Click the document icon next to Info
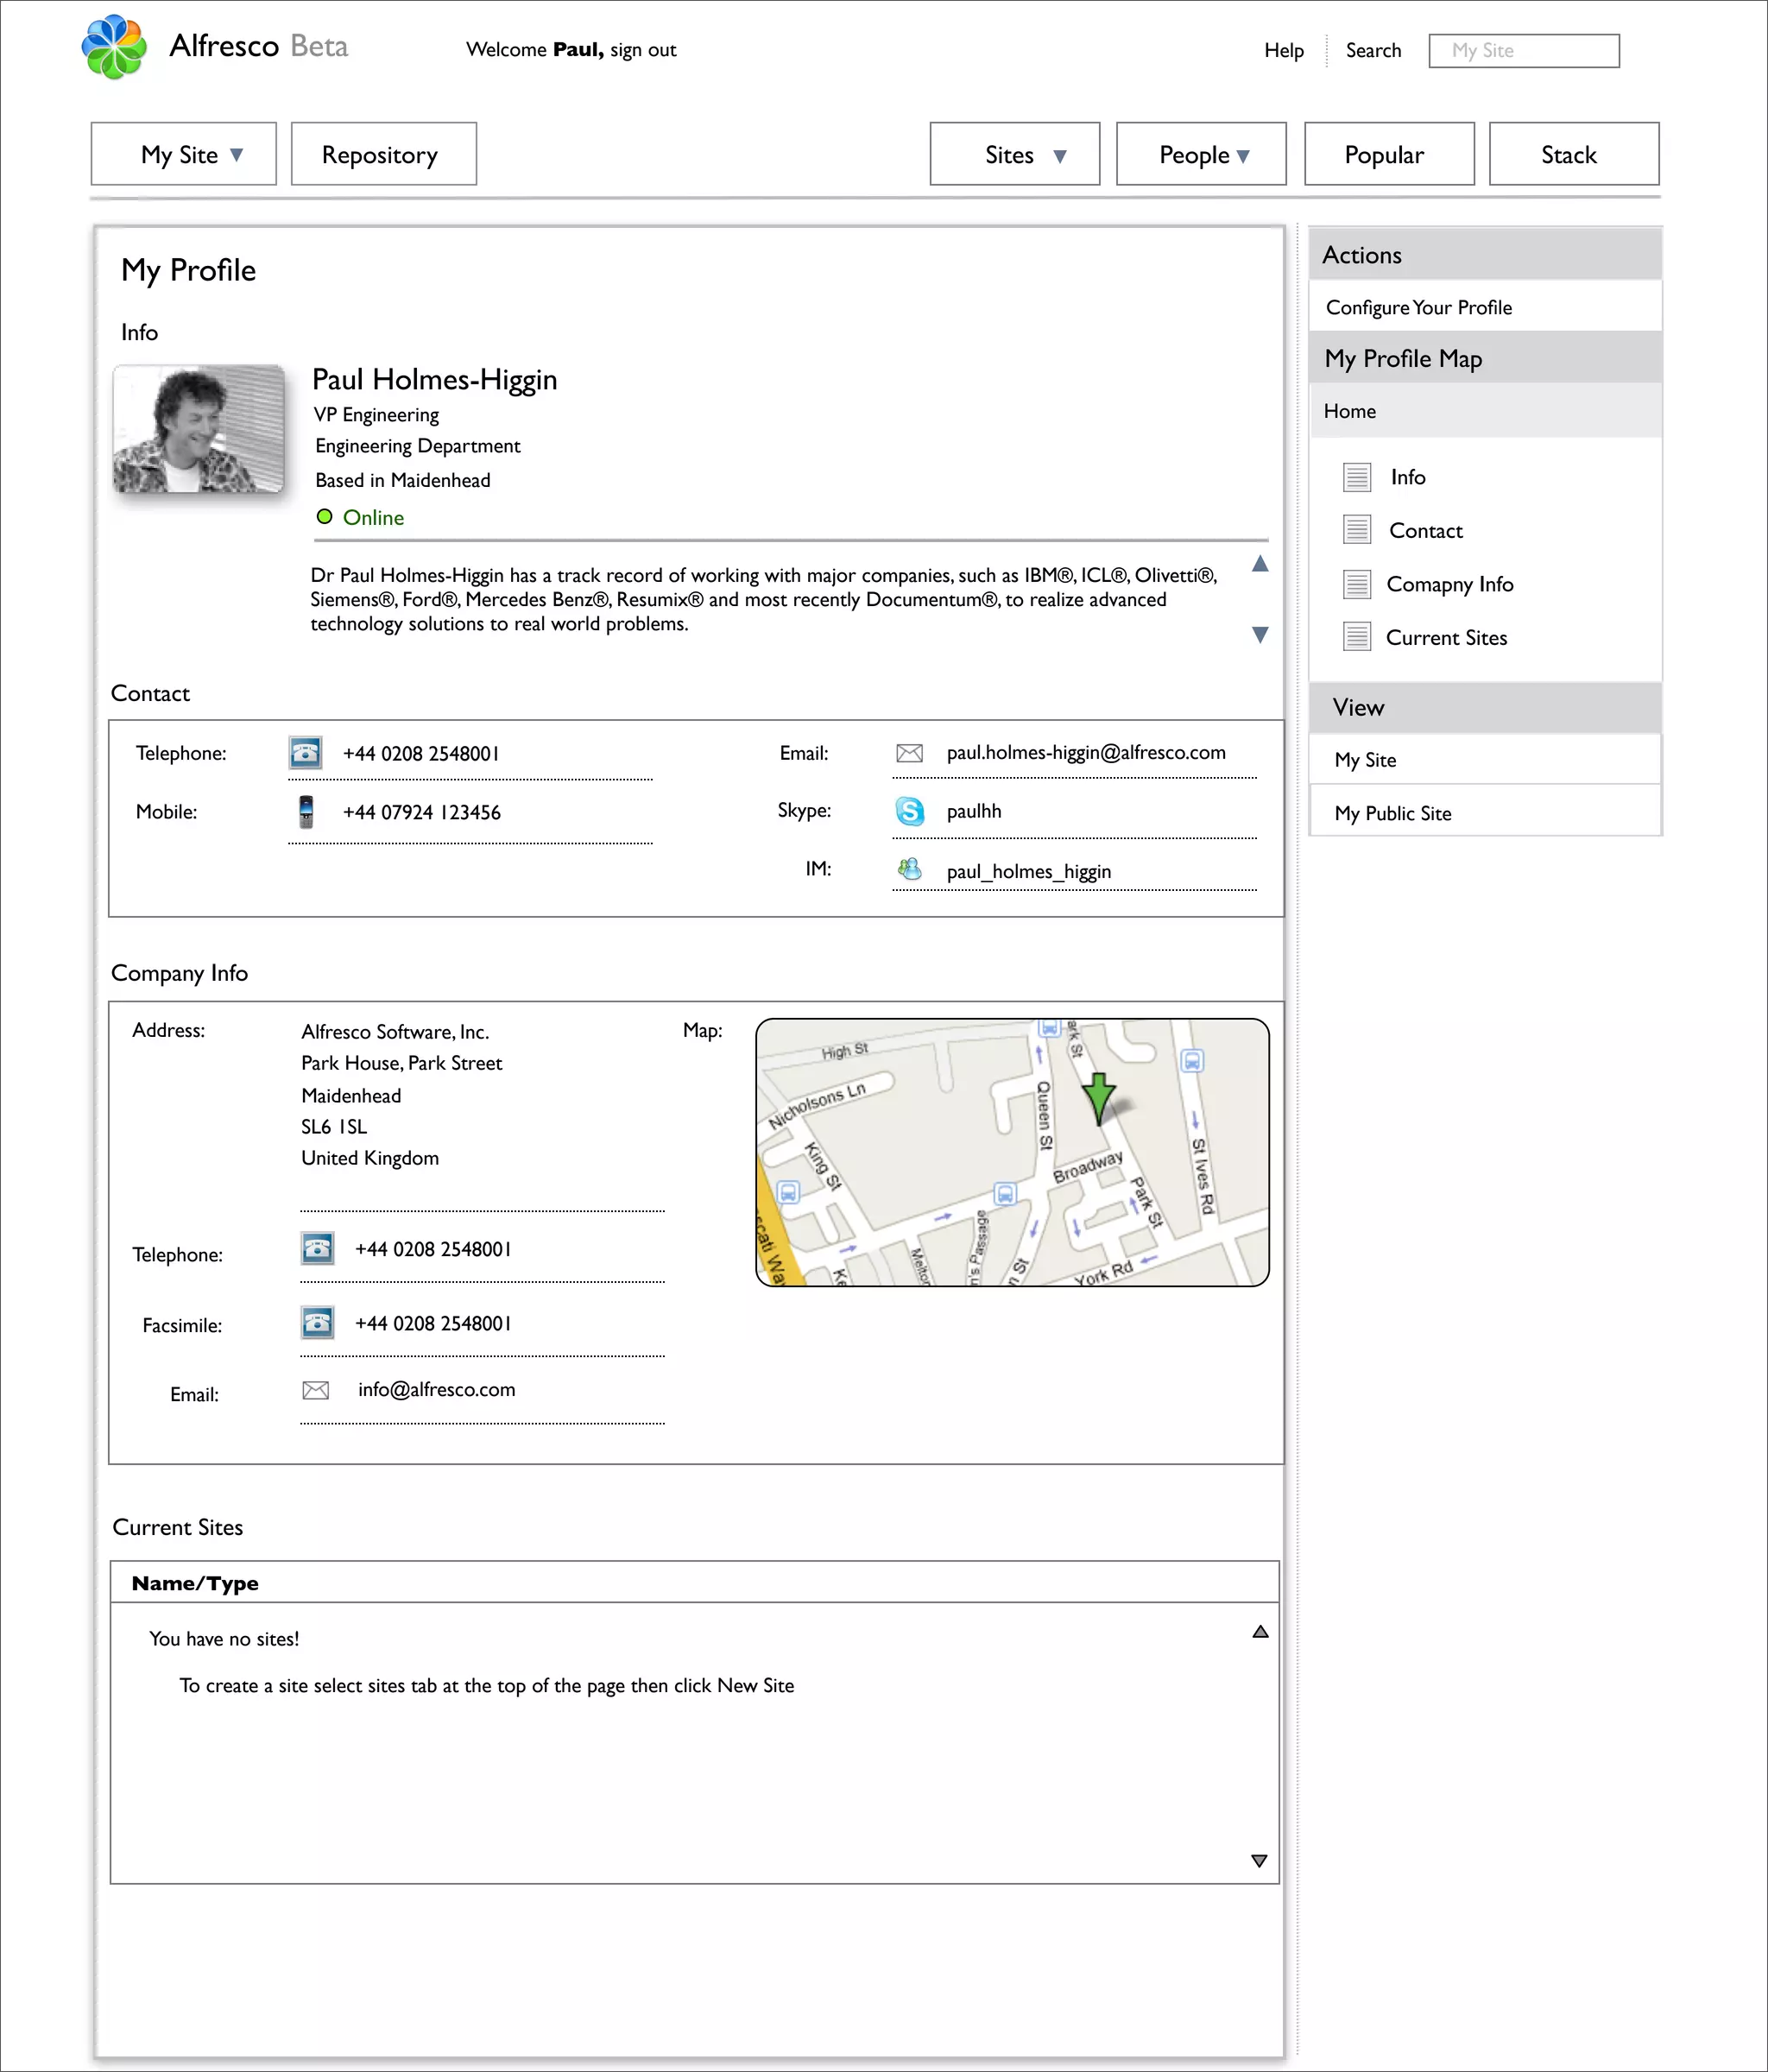The height and width of the screenshot is (2072, 1768). point(1357,477)
